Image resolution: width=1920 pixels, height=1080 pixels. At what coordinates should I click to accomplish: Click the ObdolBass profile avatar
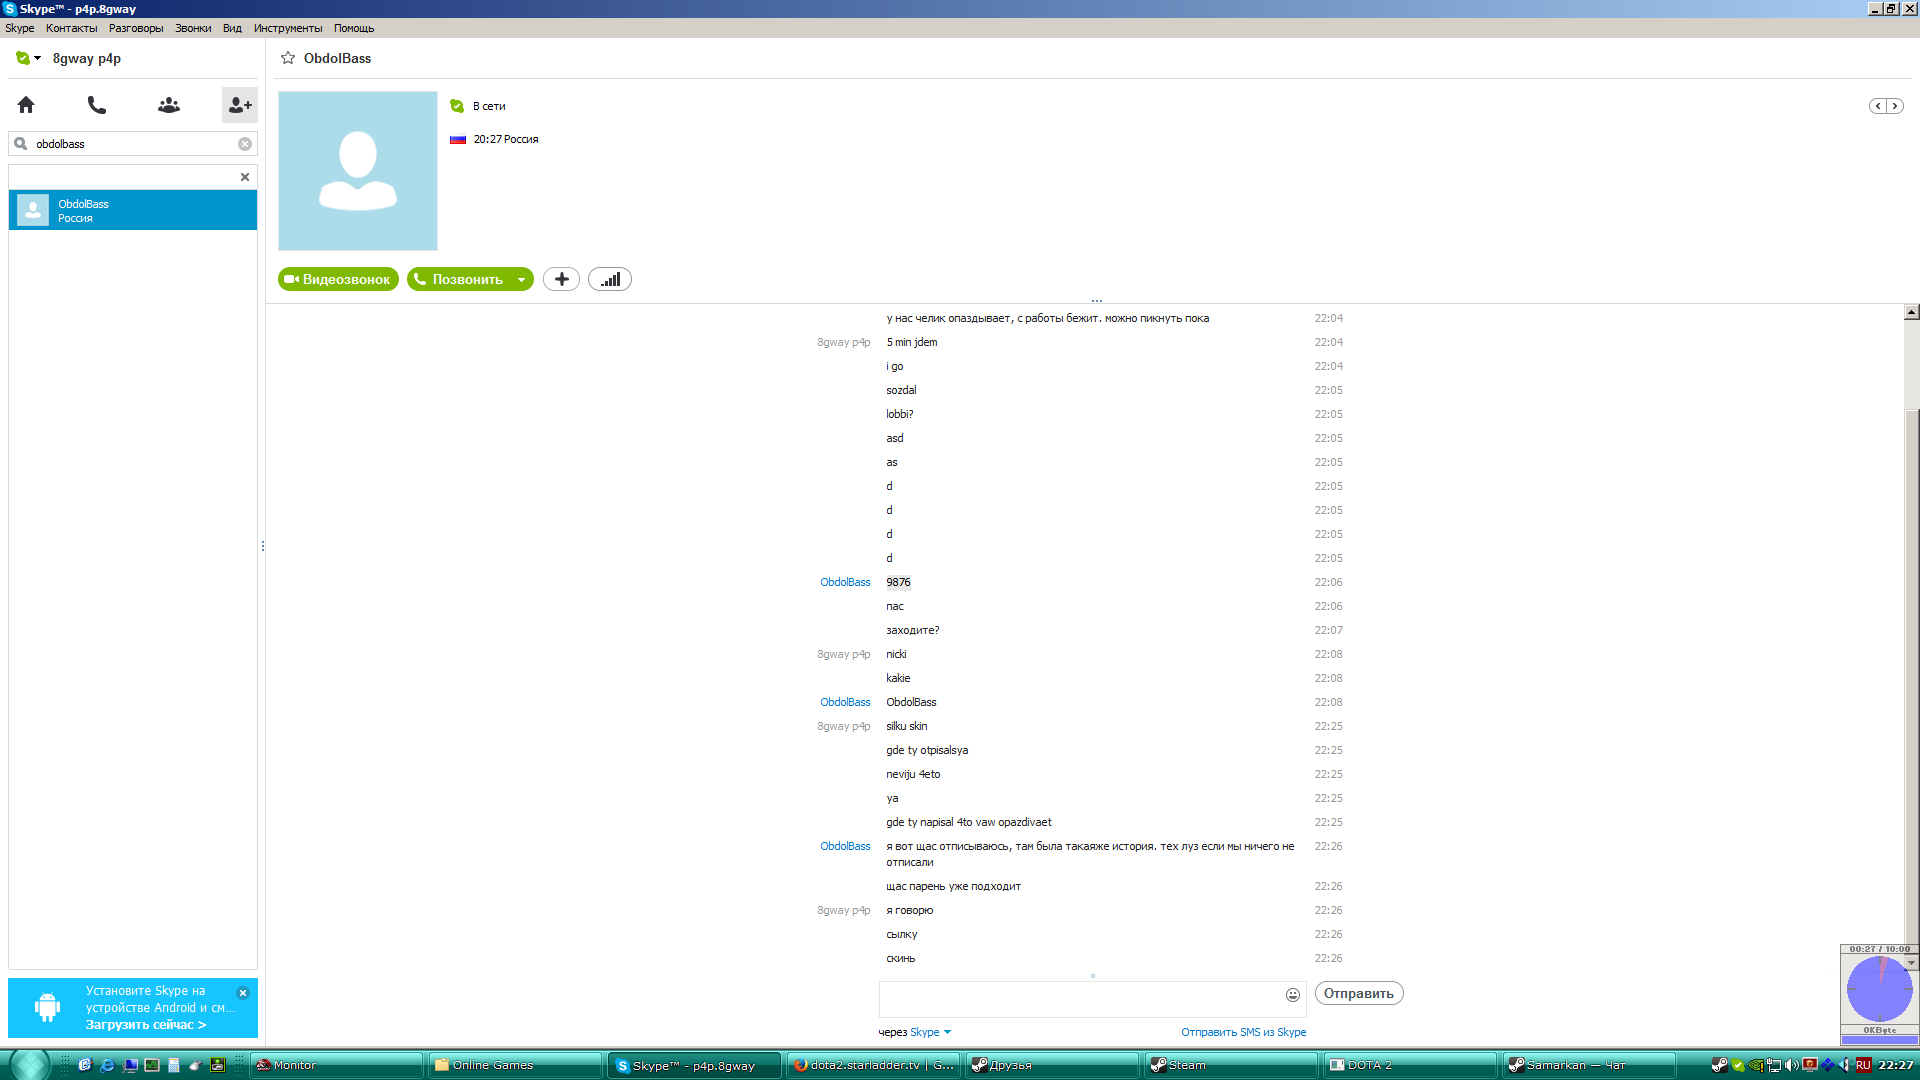click(358, 171)
